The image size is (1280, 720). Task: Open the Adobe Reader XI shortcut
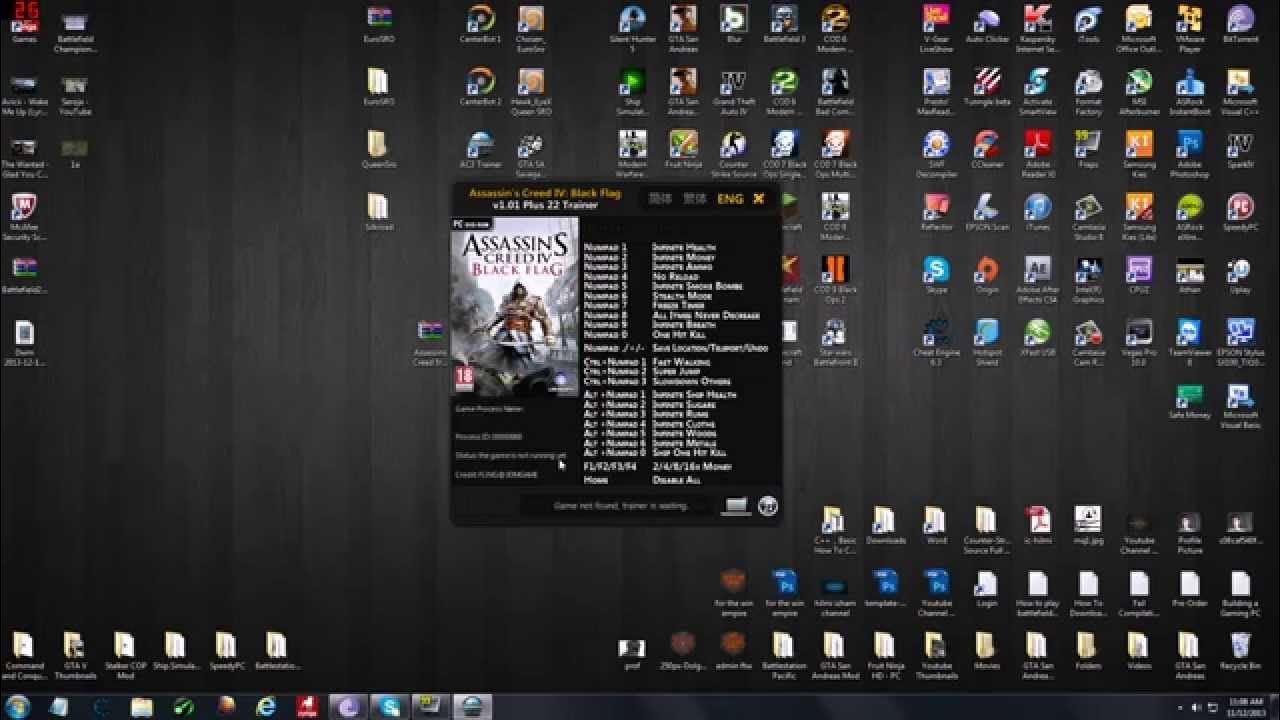coord(1037,154)
